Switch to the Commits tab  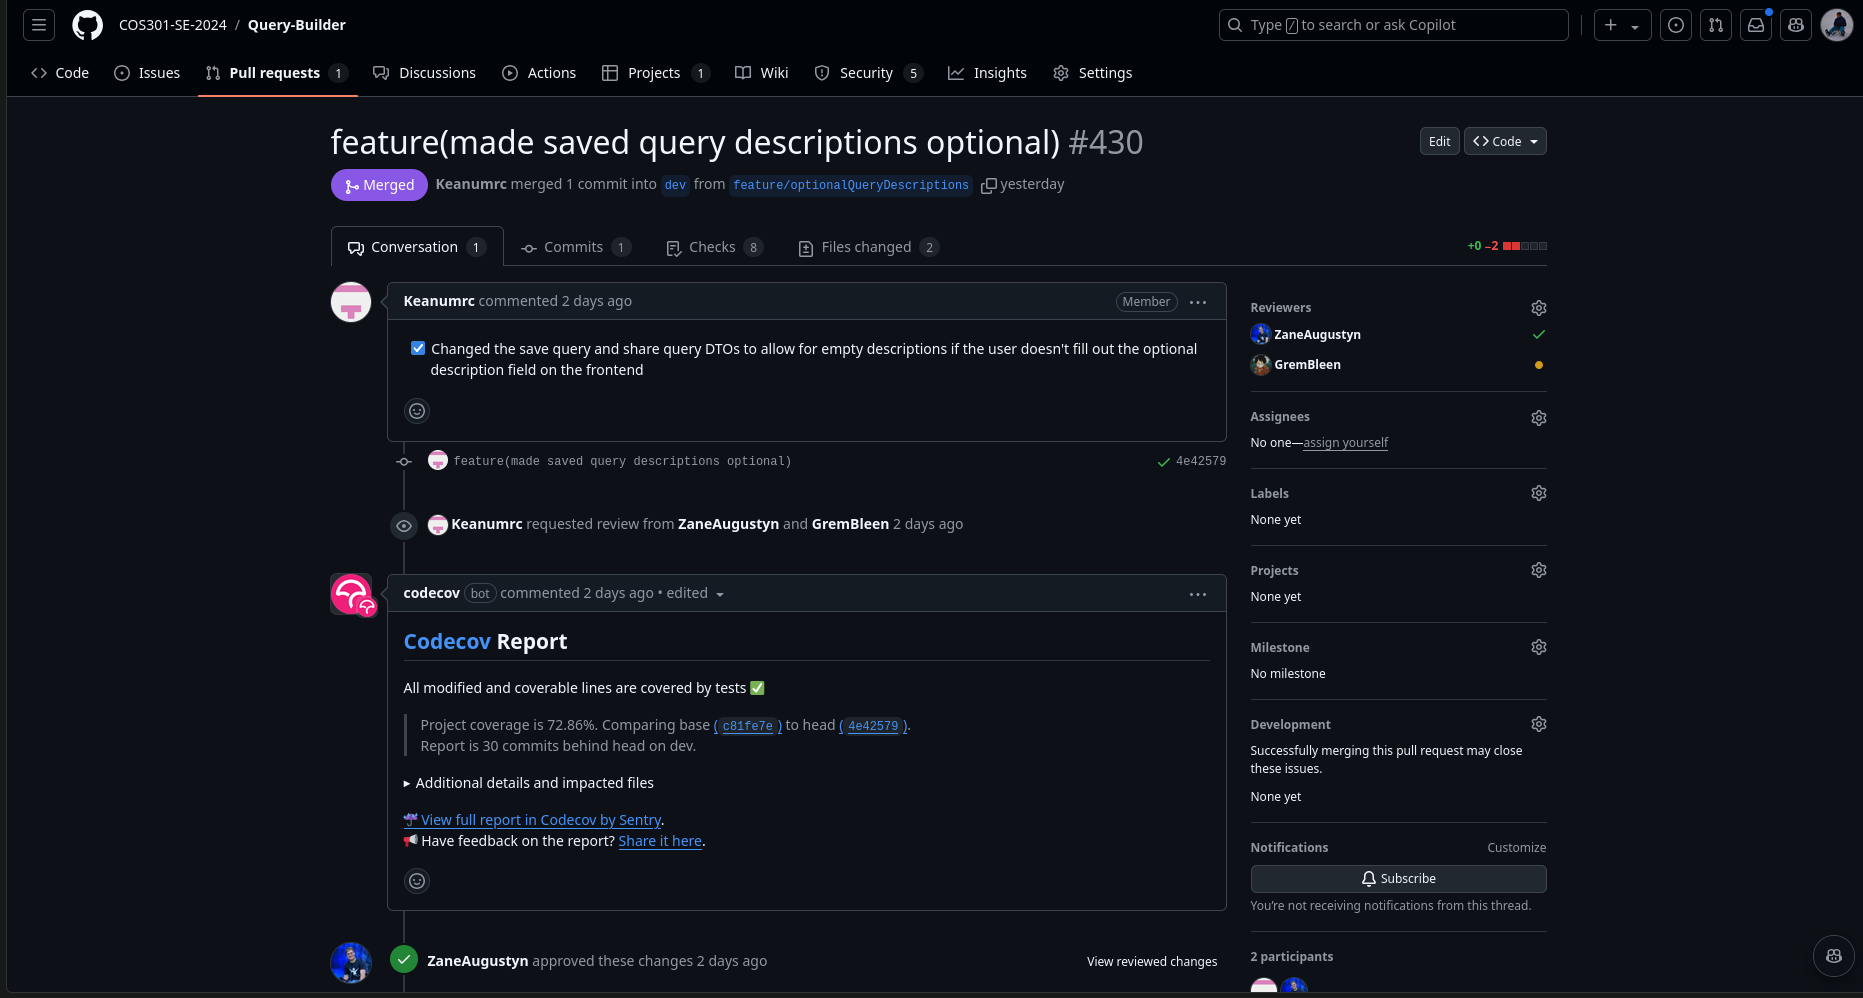pos(576,247)
